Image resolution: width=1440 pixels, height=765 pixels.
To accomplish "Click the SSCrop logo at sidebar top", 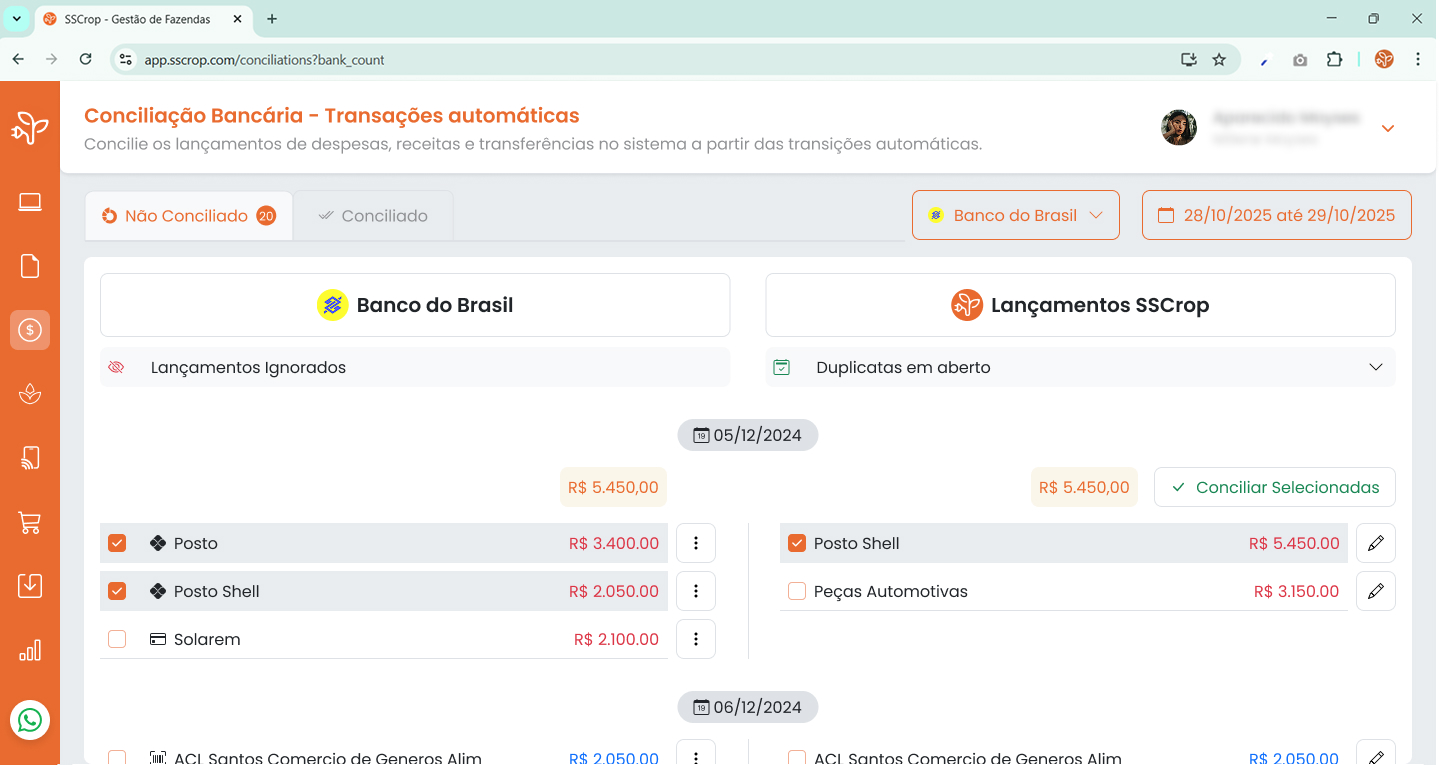I will (30, 128).
